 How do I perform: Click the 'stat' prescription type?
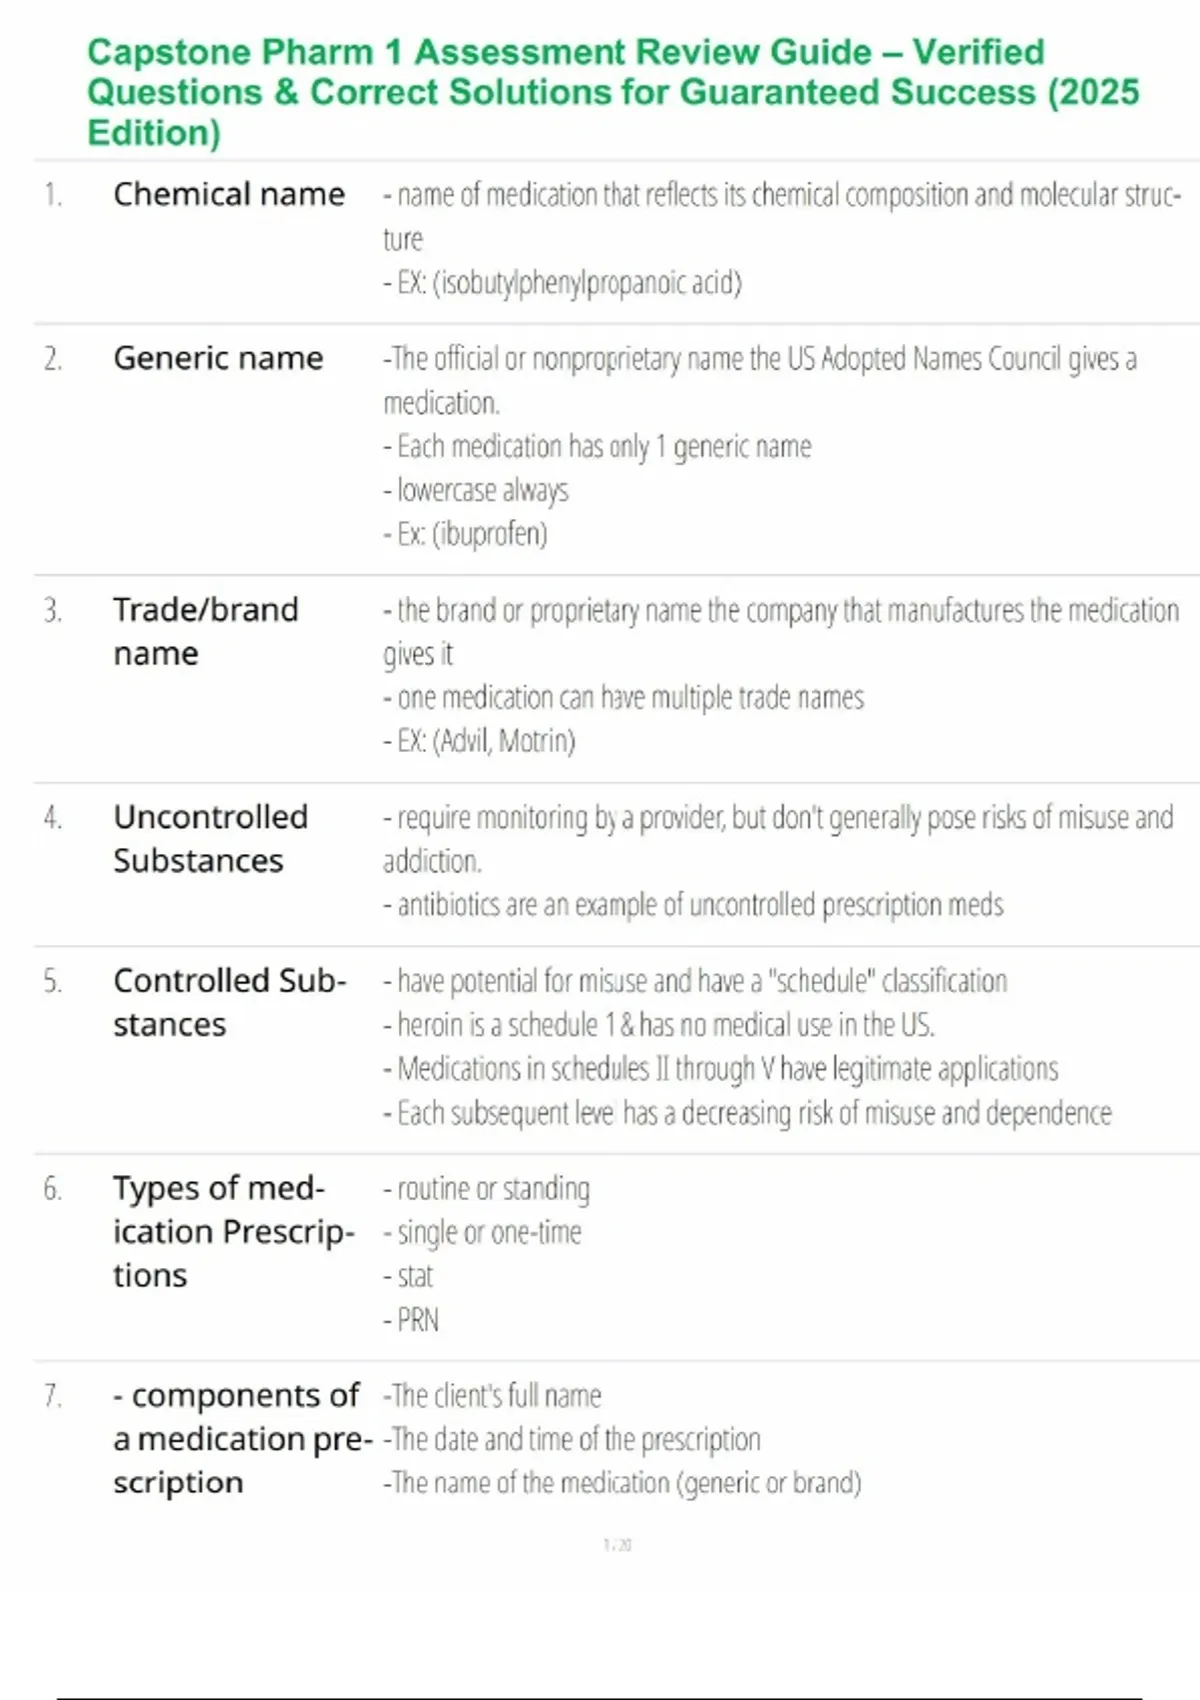pos(409,1277)
